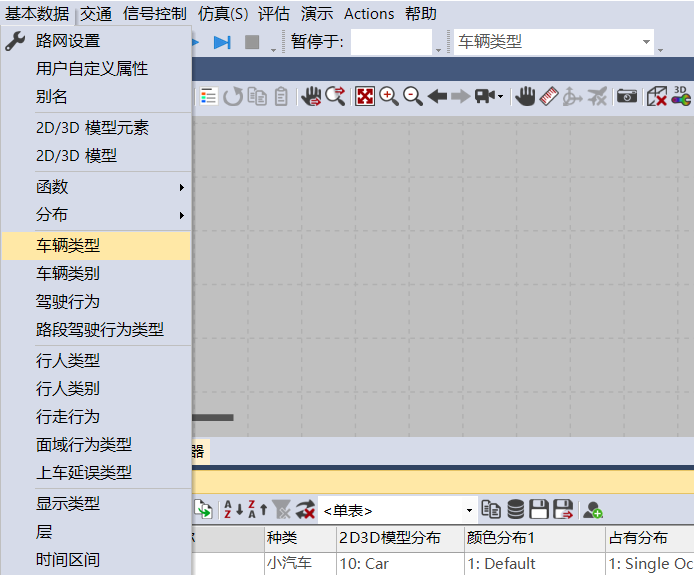Viewport: 694px width, 575px height.
Task: Click the cube with red X icon
Action: click(657, 96)
